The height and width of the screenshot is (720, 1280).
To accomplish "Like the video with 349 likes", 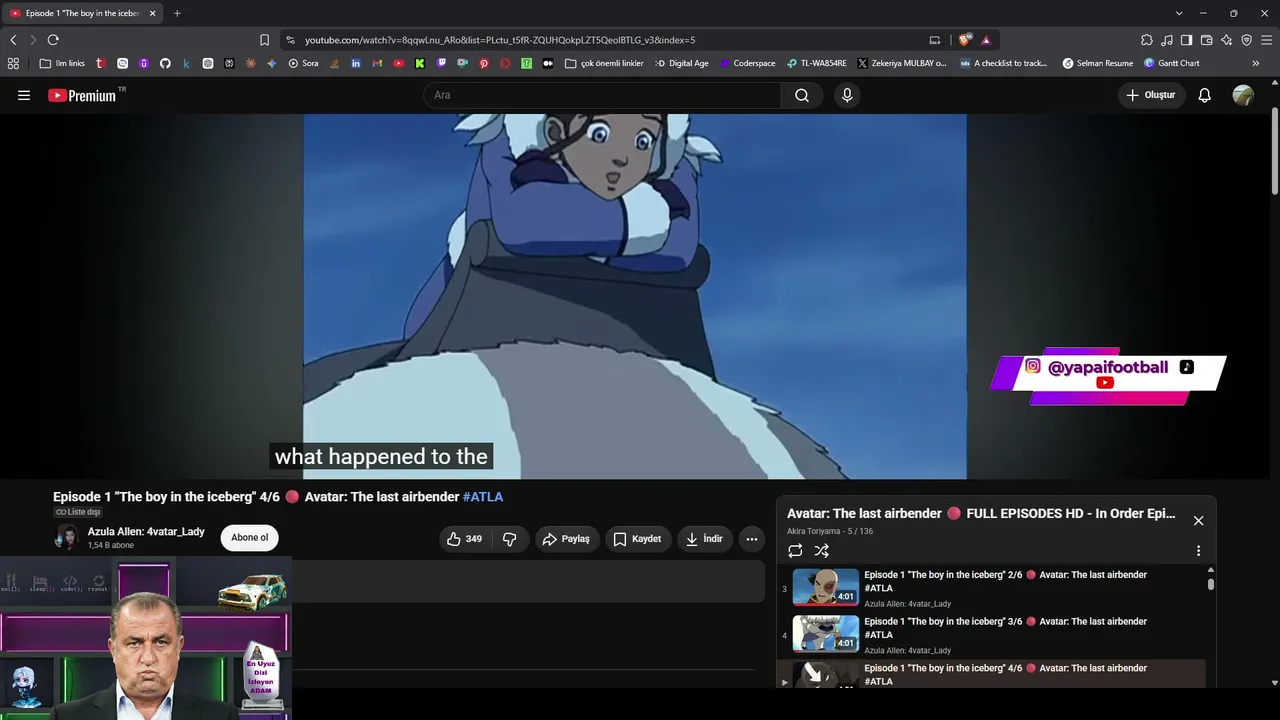I will coord(465,539).
